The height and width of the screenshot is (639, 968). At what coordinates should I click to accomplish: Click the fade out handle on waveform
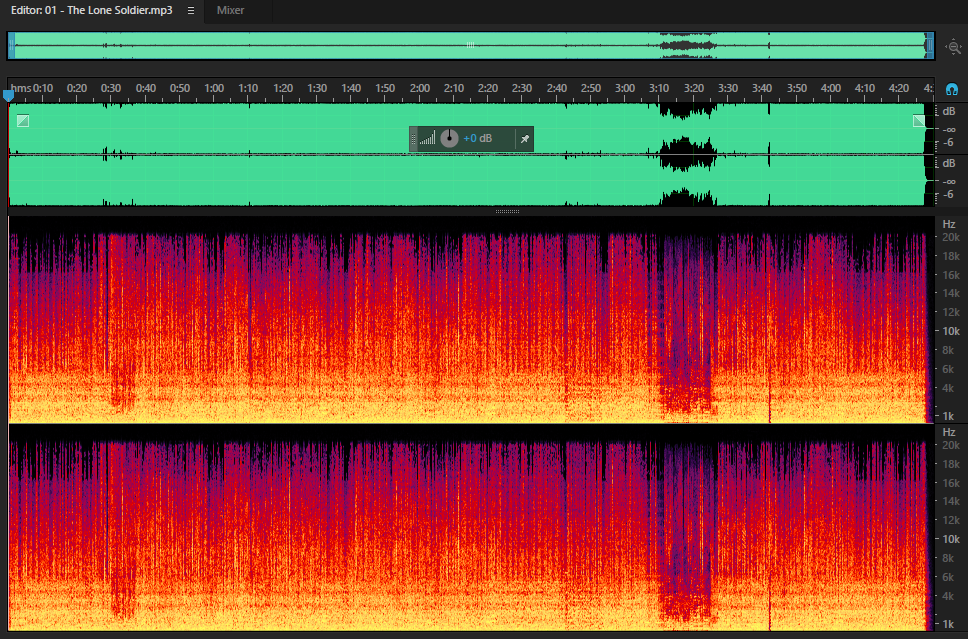pyautogui.click(x=919, y=120)
